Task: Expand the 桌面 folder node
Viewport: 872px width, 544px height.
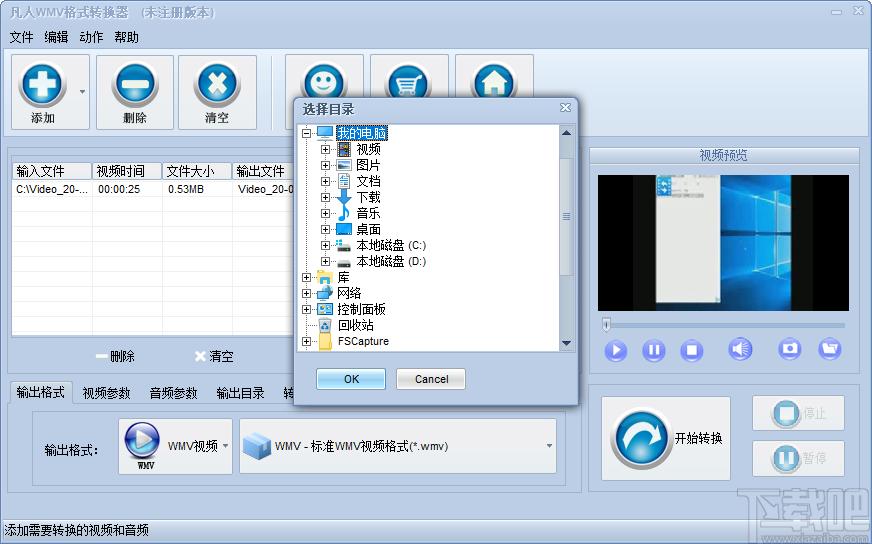Action: pos(325,229)
